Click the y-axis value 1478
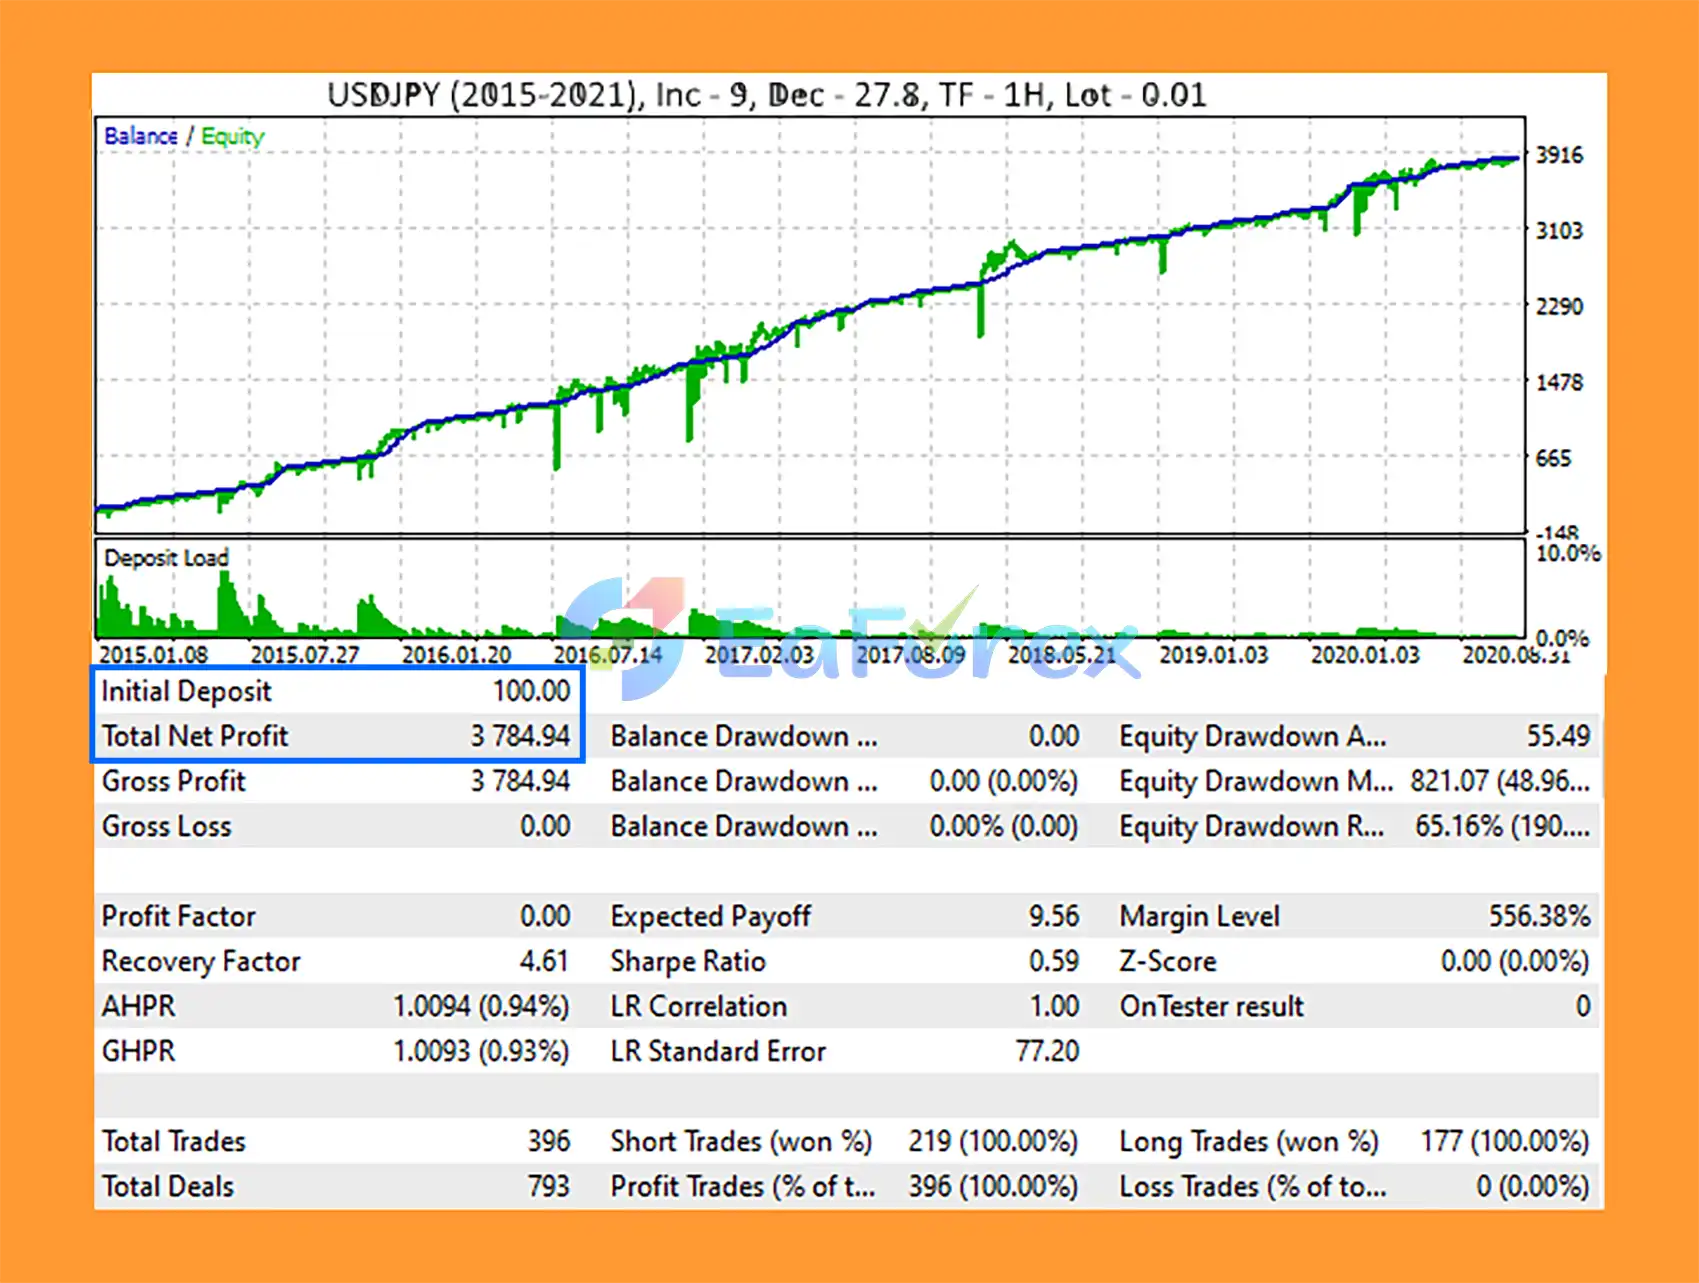Screen dimensions: 1699x1283 (x=1559, y=383)
